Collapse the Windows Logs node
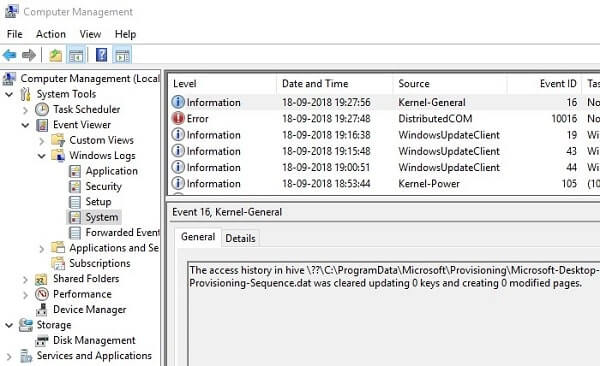Screen dimensions: 600x366 pyautogui.click(x=42, y=156)
